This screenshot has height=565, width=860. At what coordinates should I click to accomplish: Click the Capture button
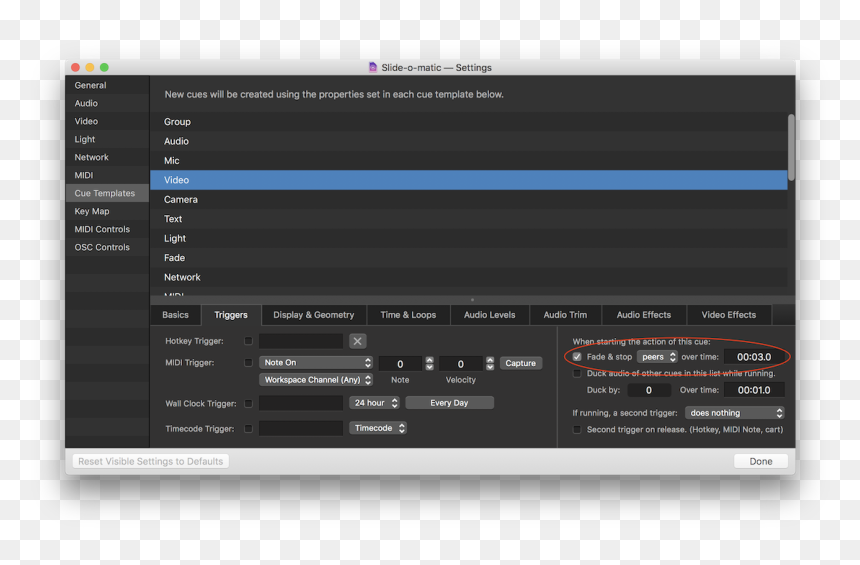coord(520,363)
